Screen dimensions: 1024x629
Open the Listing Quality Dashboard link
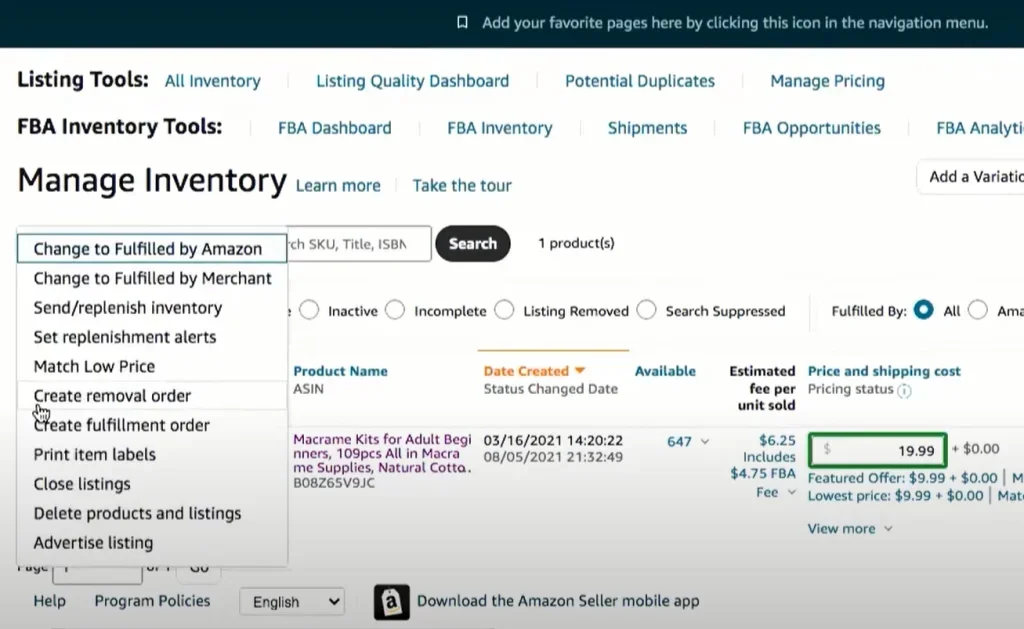[x=412, y=81]
